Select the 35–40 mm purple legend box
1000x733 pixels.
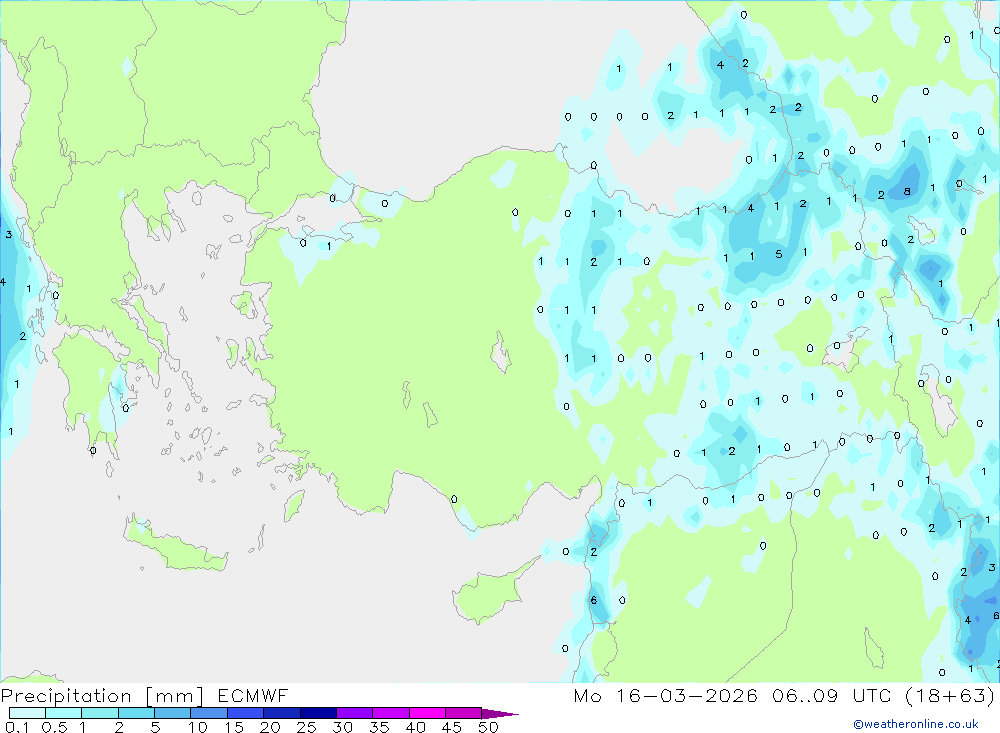[391, 713]
